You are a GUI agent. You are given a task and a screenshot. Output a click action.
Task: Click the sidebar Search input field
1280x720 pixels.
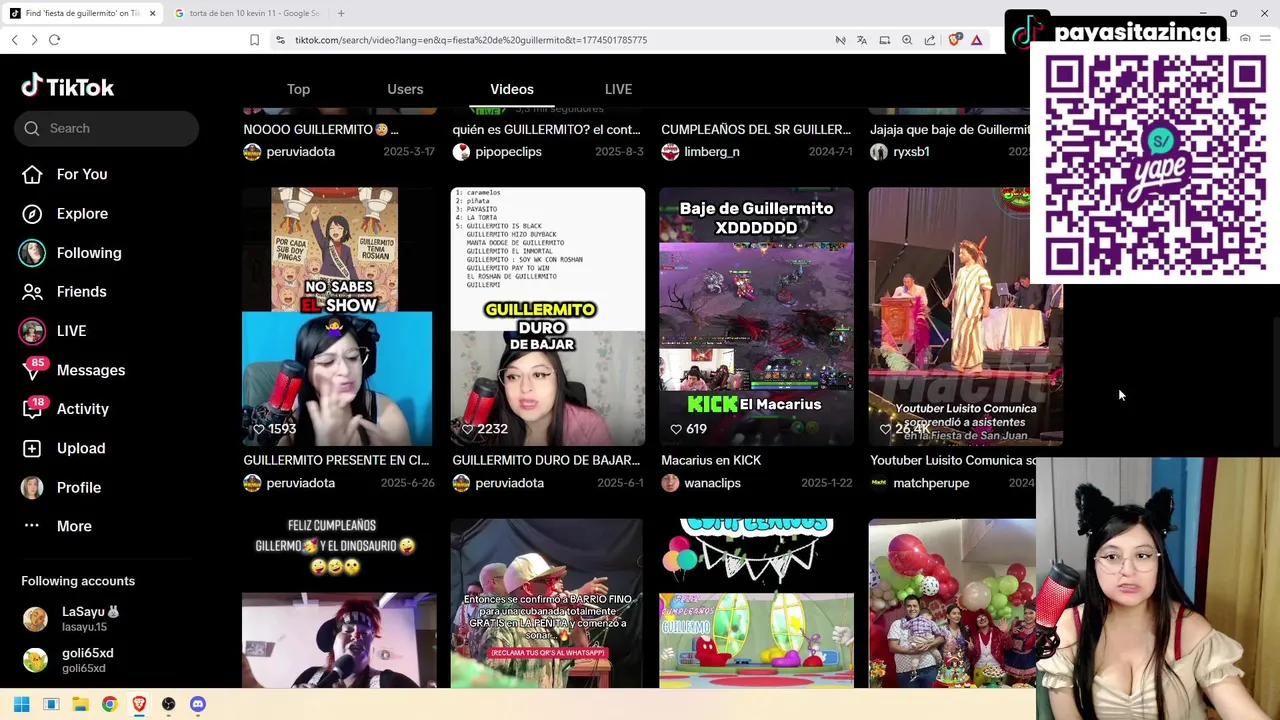[106, 128]
